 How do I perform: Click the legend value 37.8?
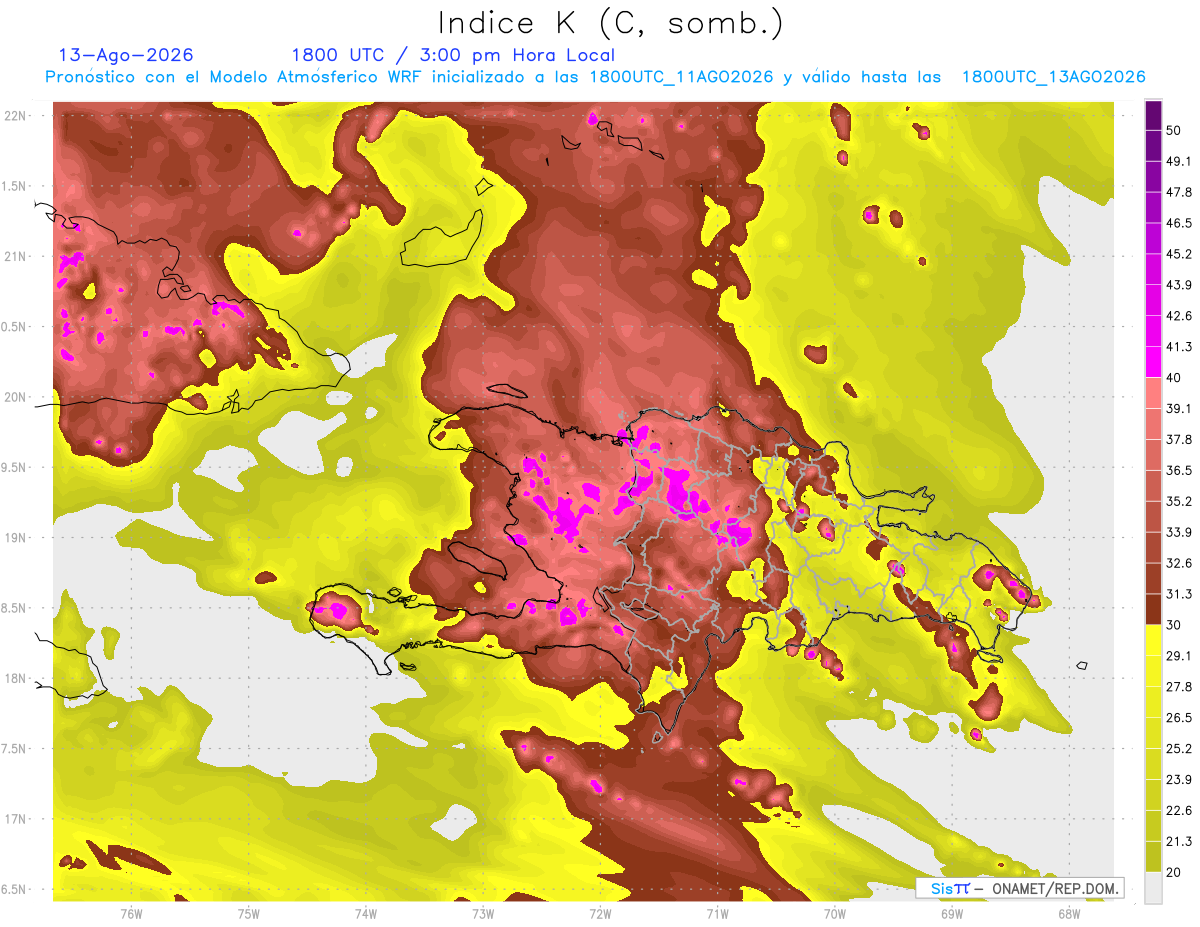pyautogui.click(x=1179, y=440)
